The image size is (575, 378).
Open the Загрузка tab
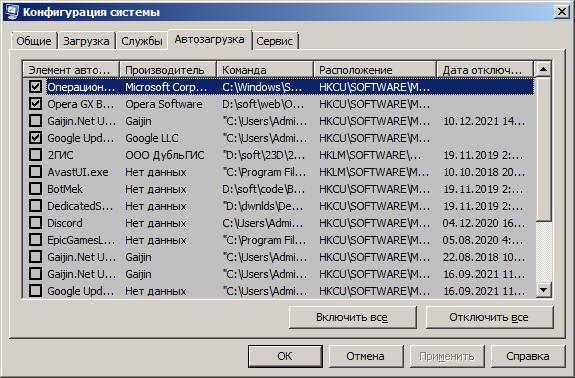tap(86, 41)
